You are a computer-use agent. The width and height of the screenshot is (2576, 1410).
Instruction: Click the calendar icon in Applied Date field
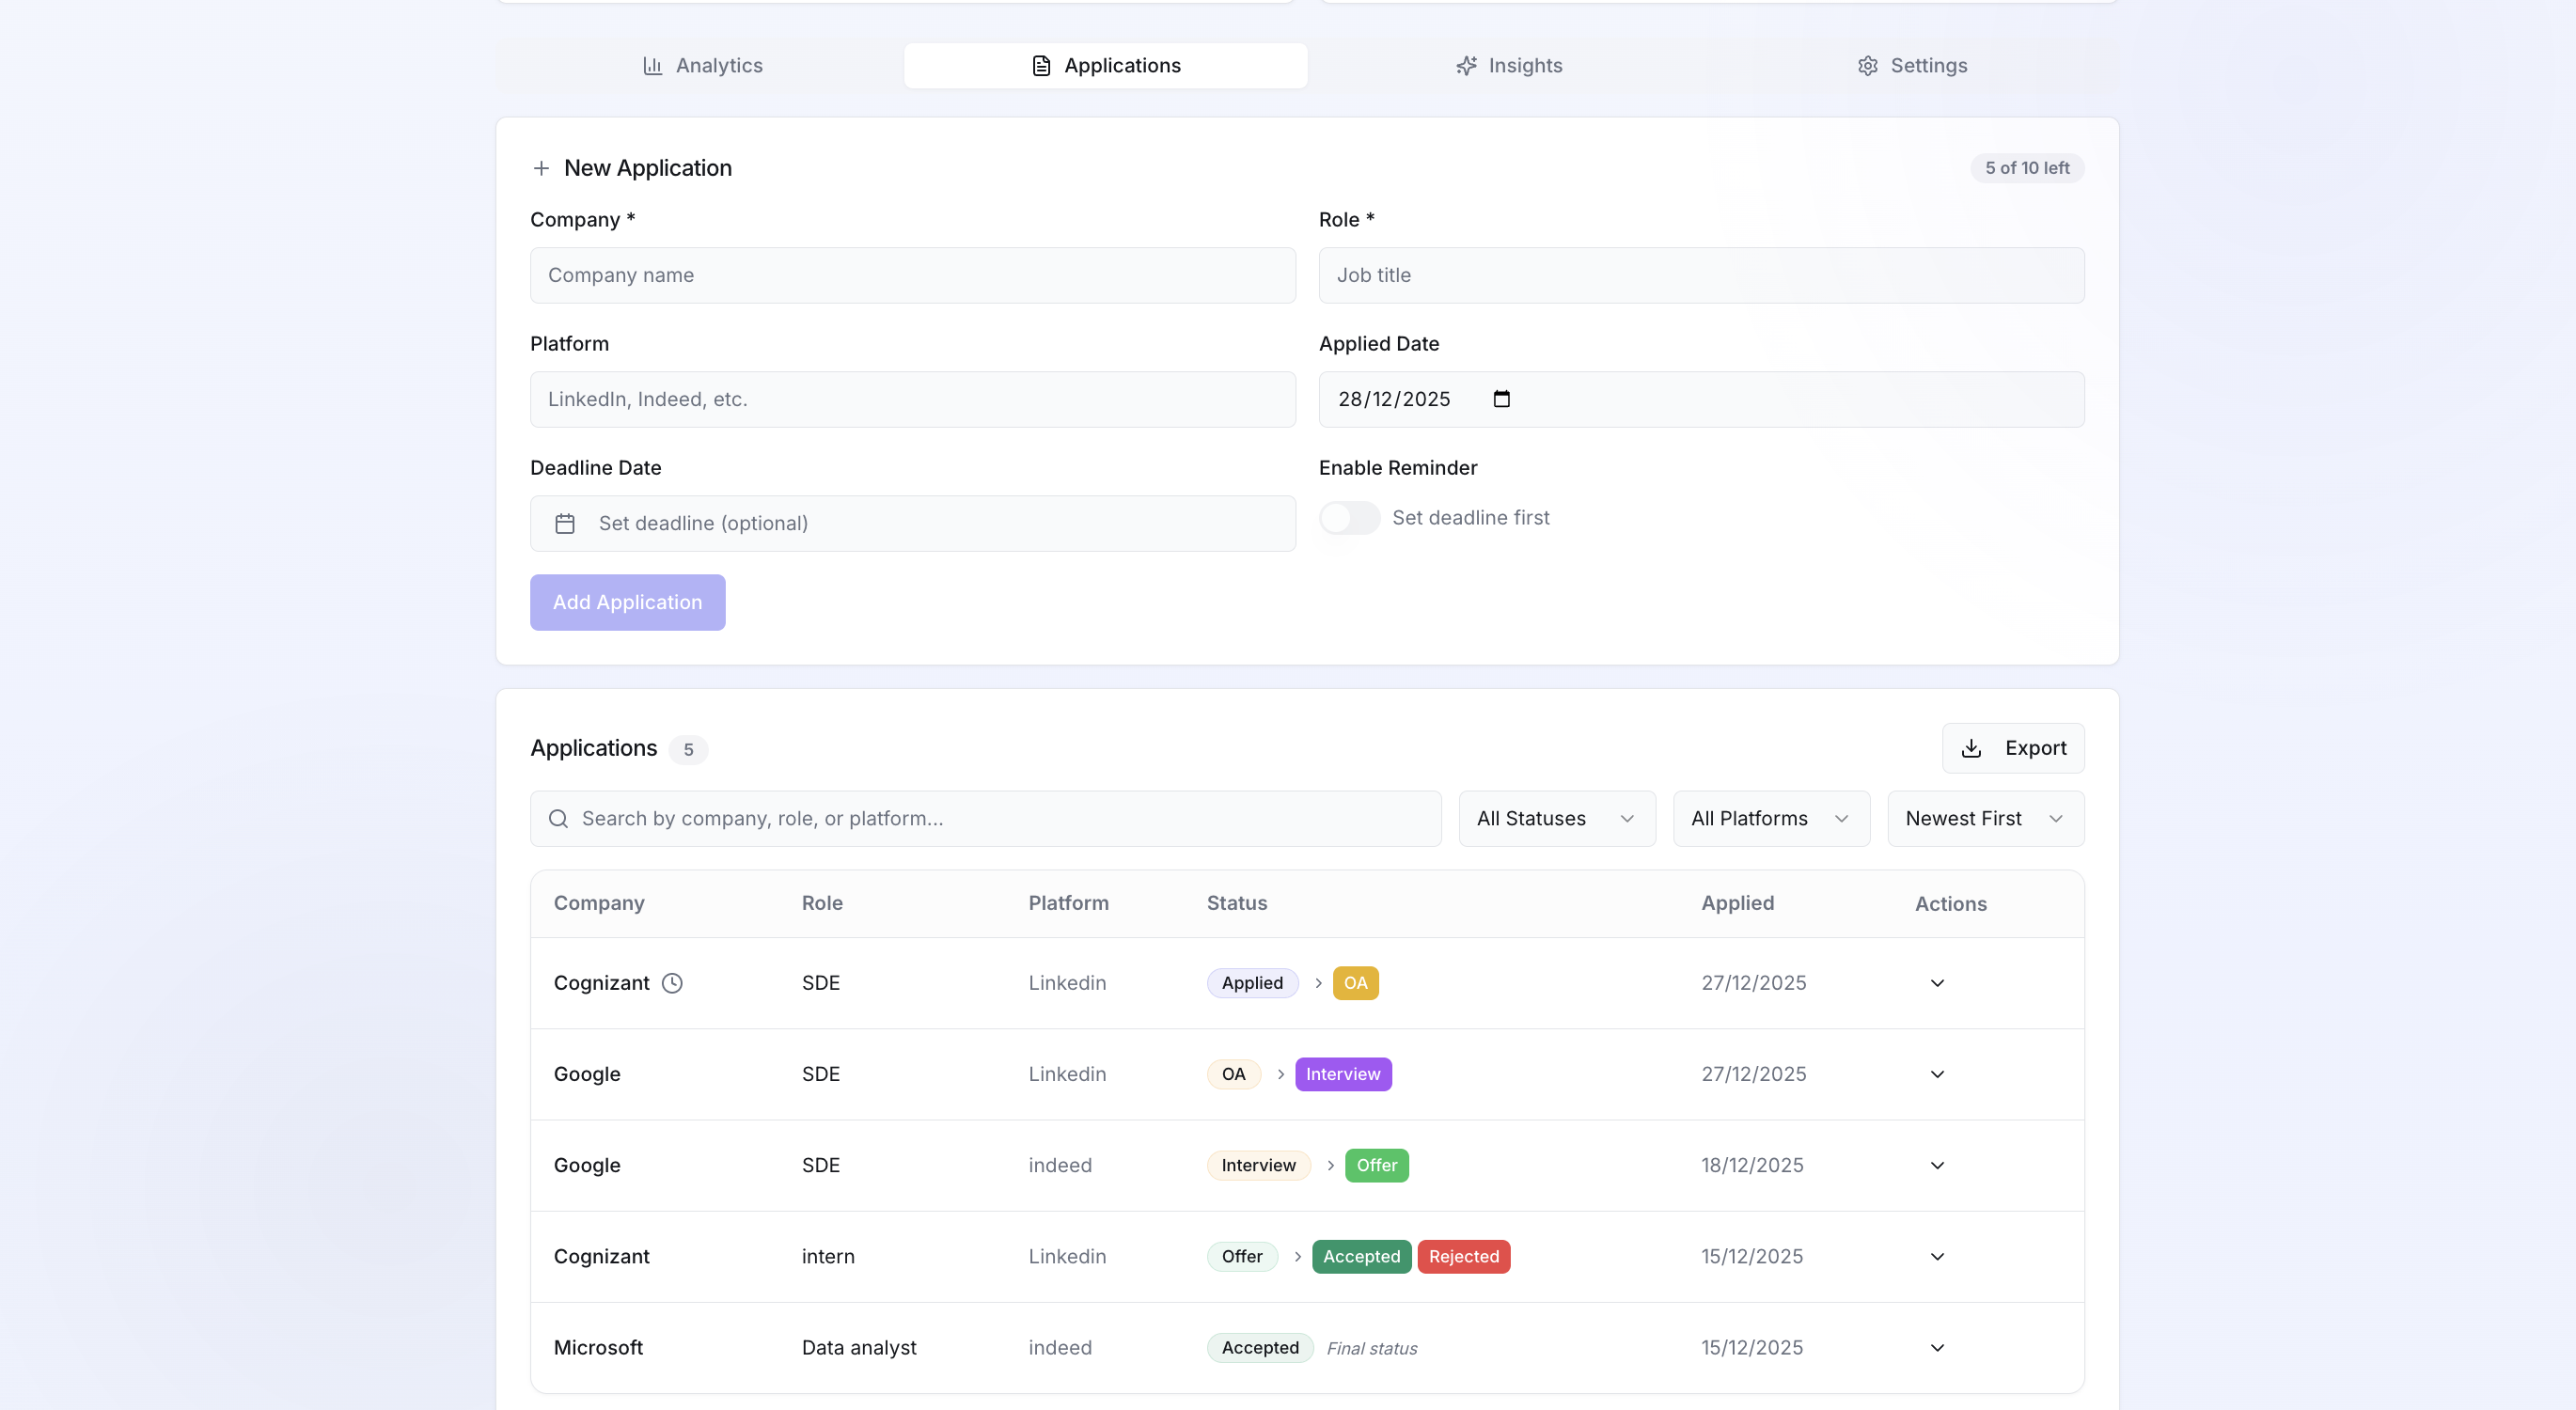click(1501, 399)
